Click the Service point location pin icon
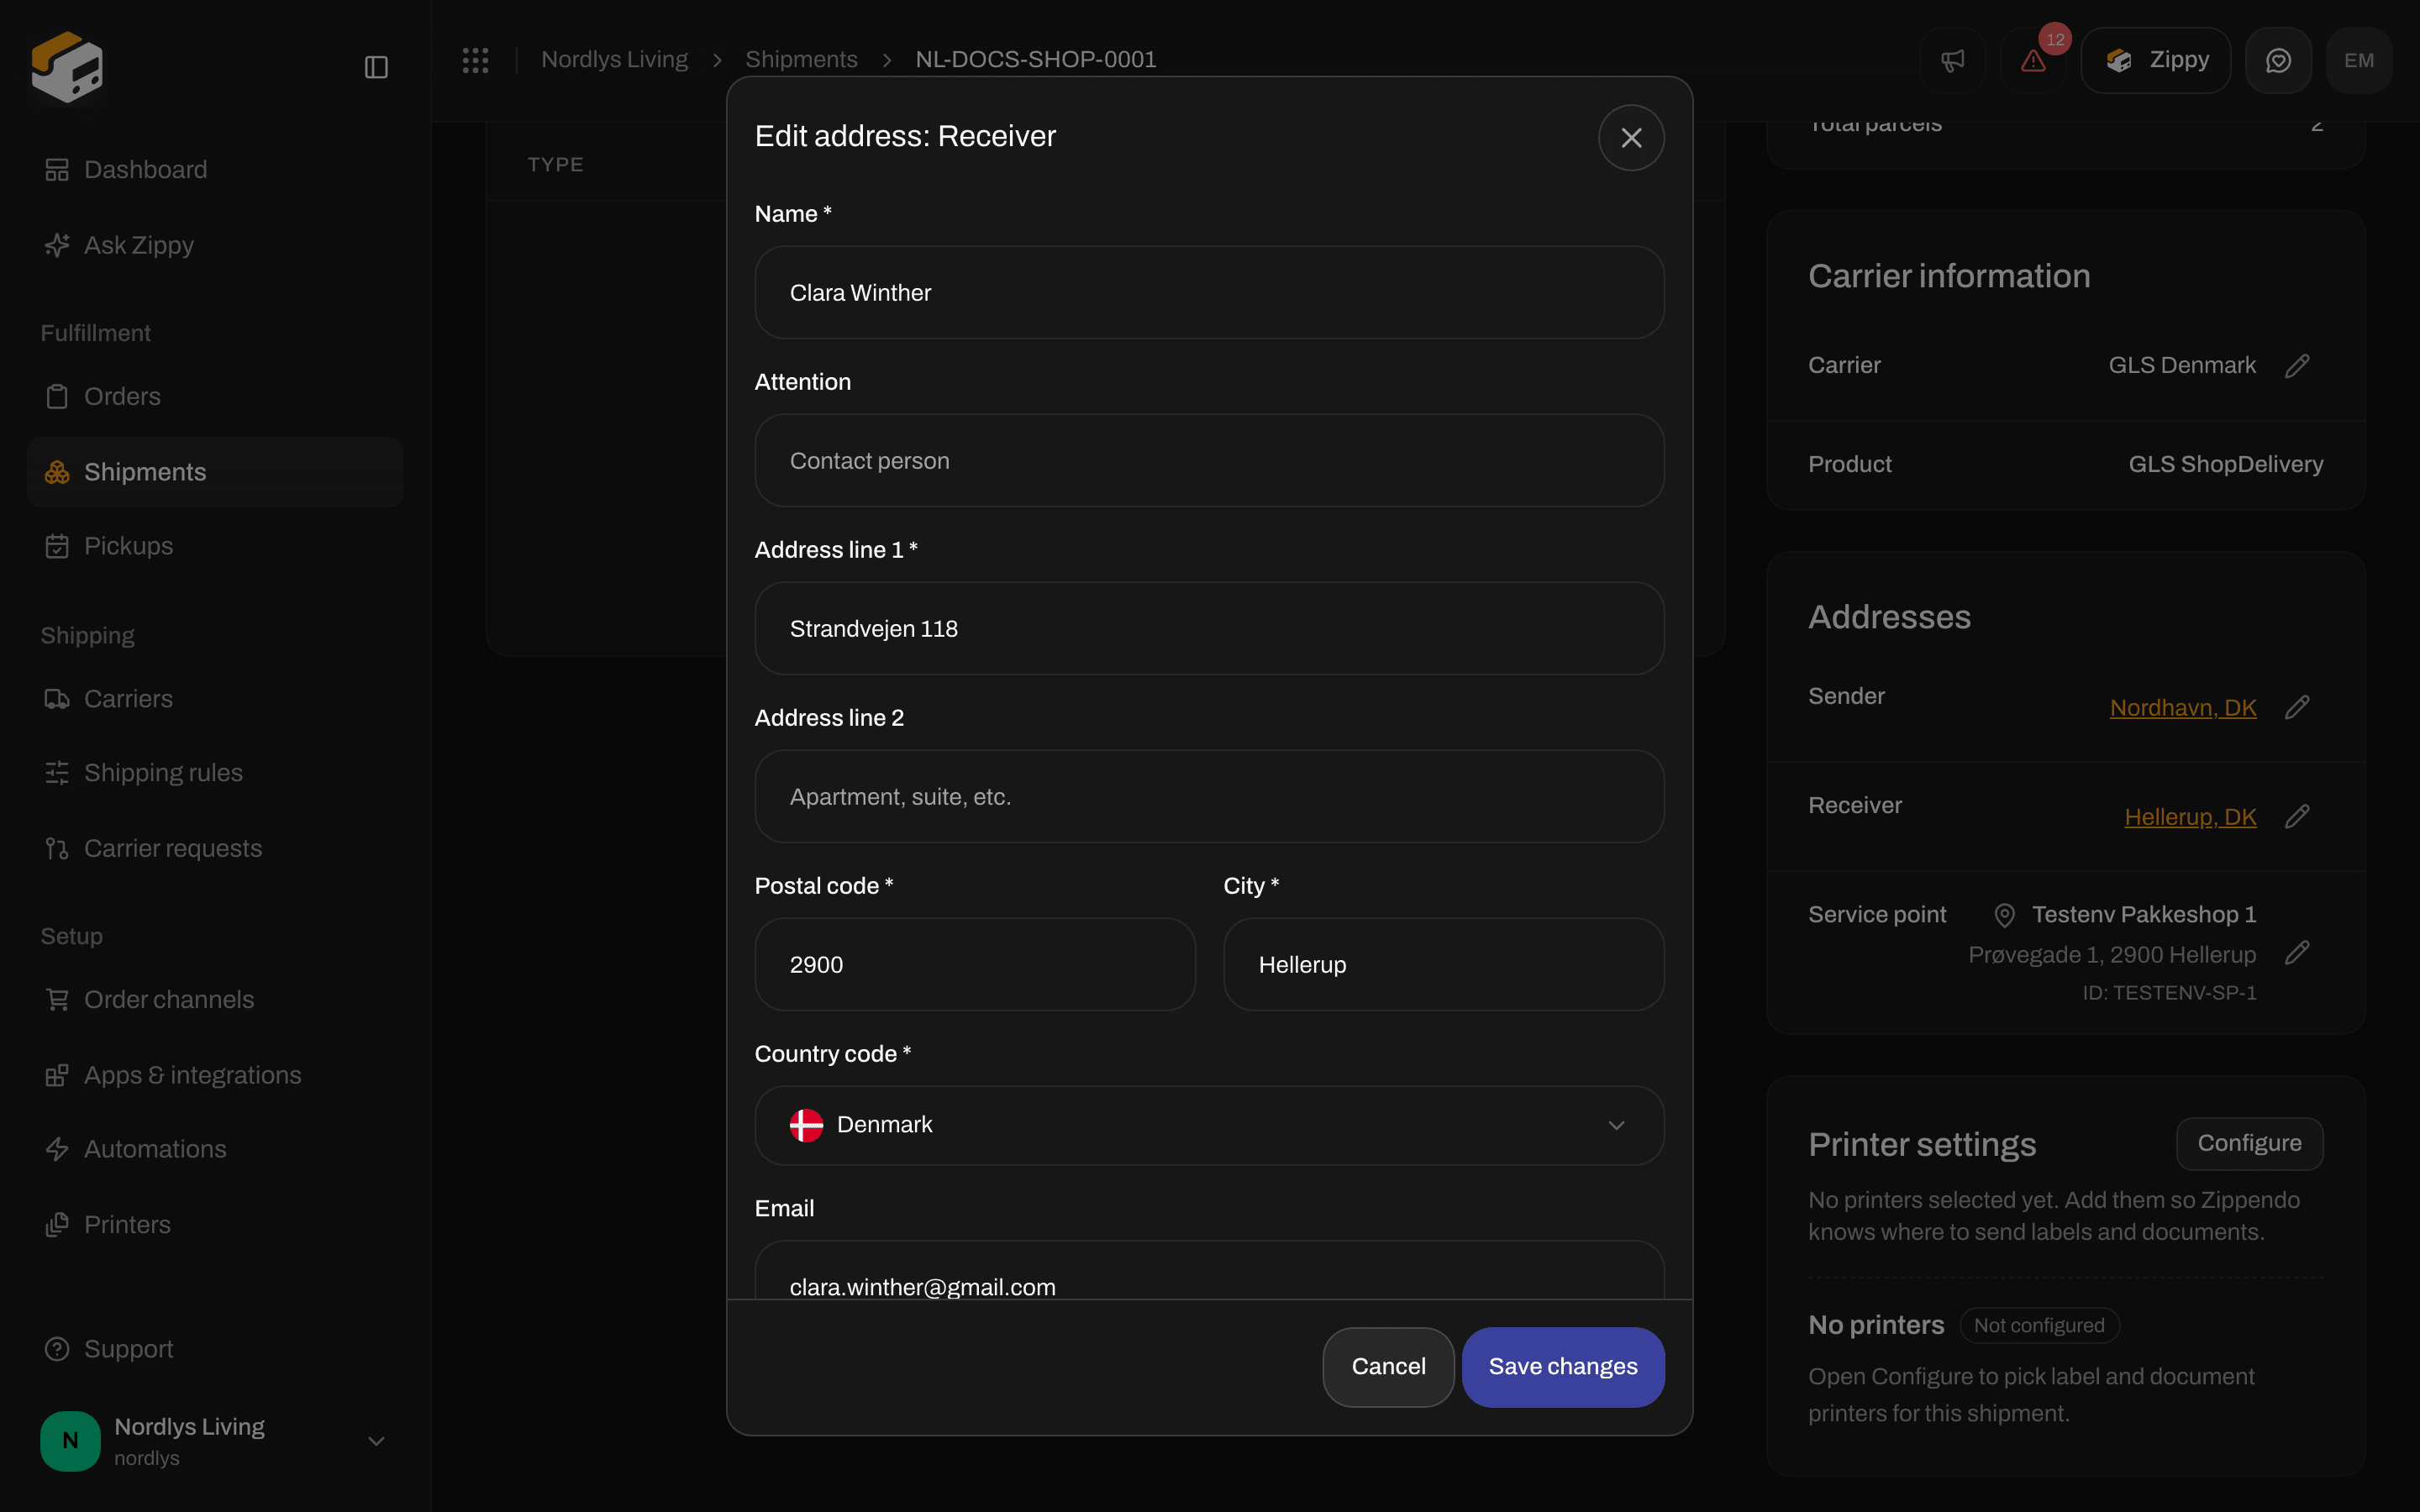This screenshot has width=2420, height=1512. click(2004, 915)
